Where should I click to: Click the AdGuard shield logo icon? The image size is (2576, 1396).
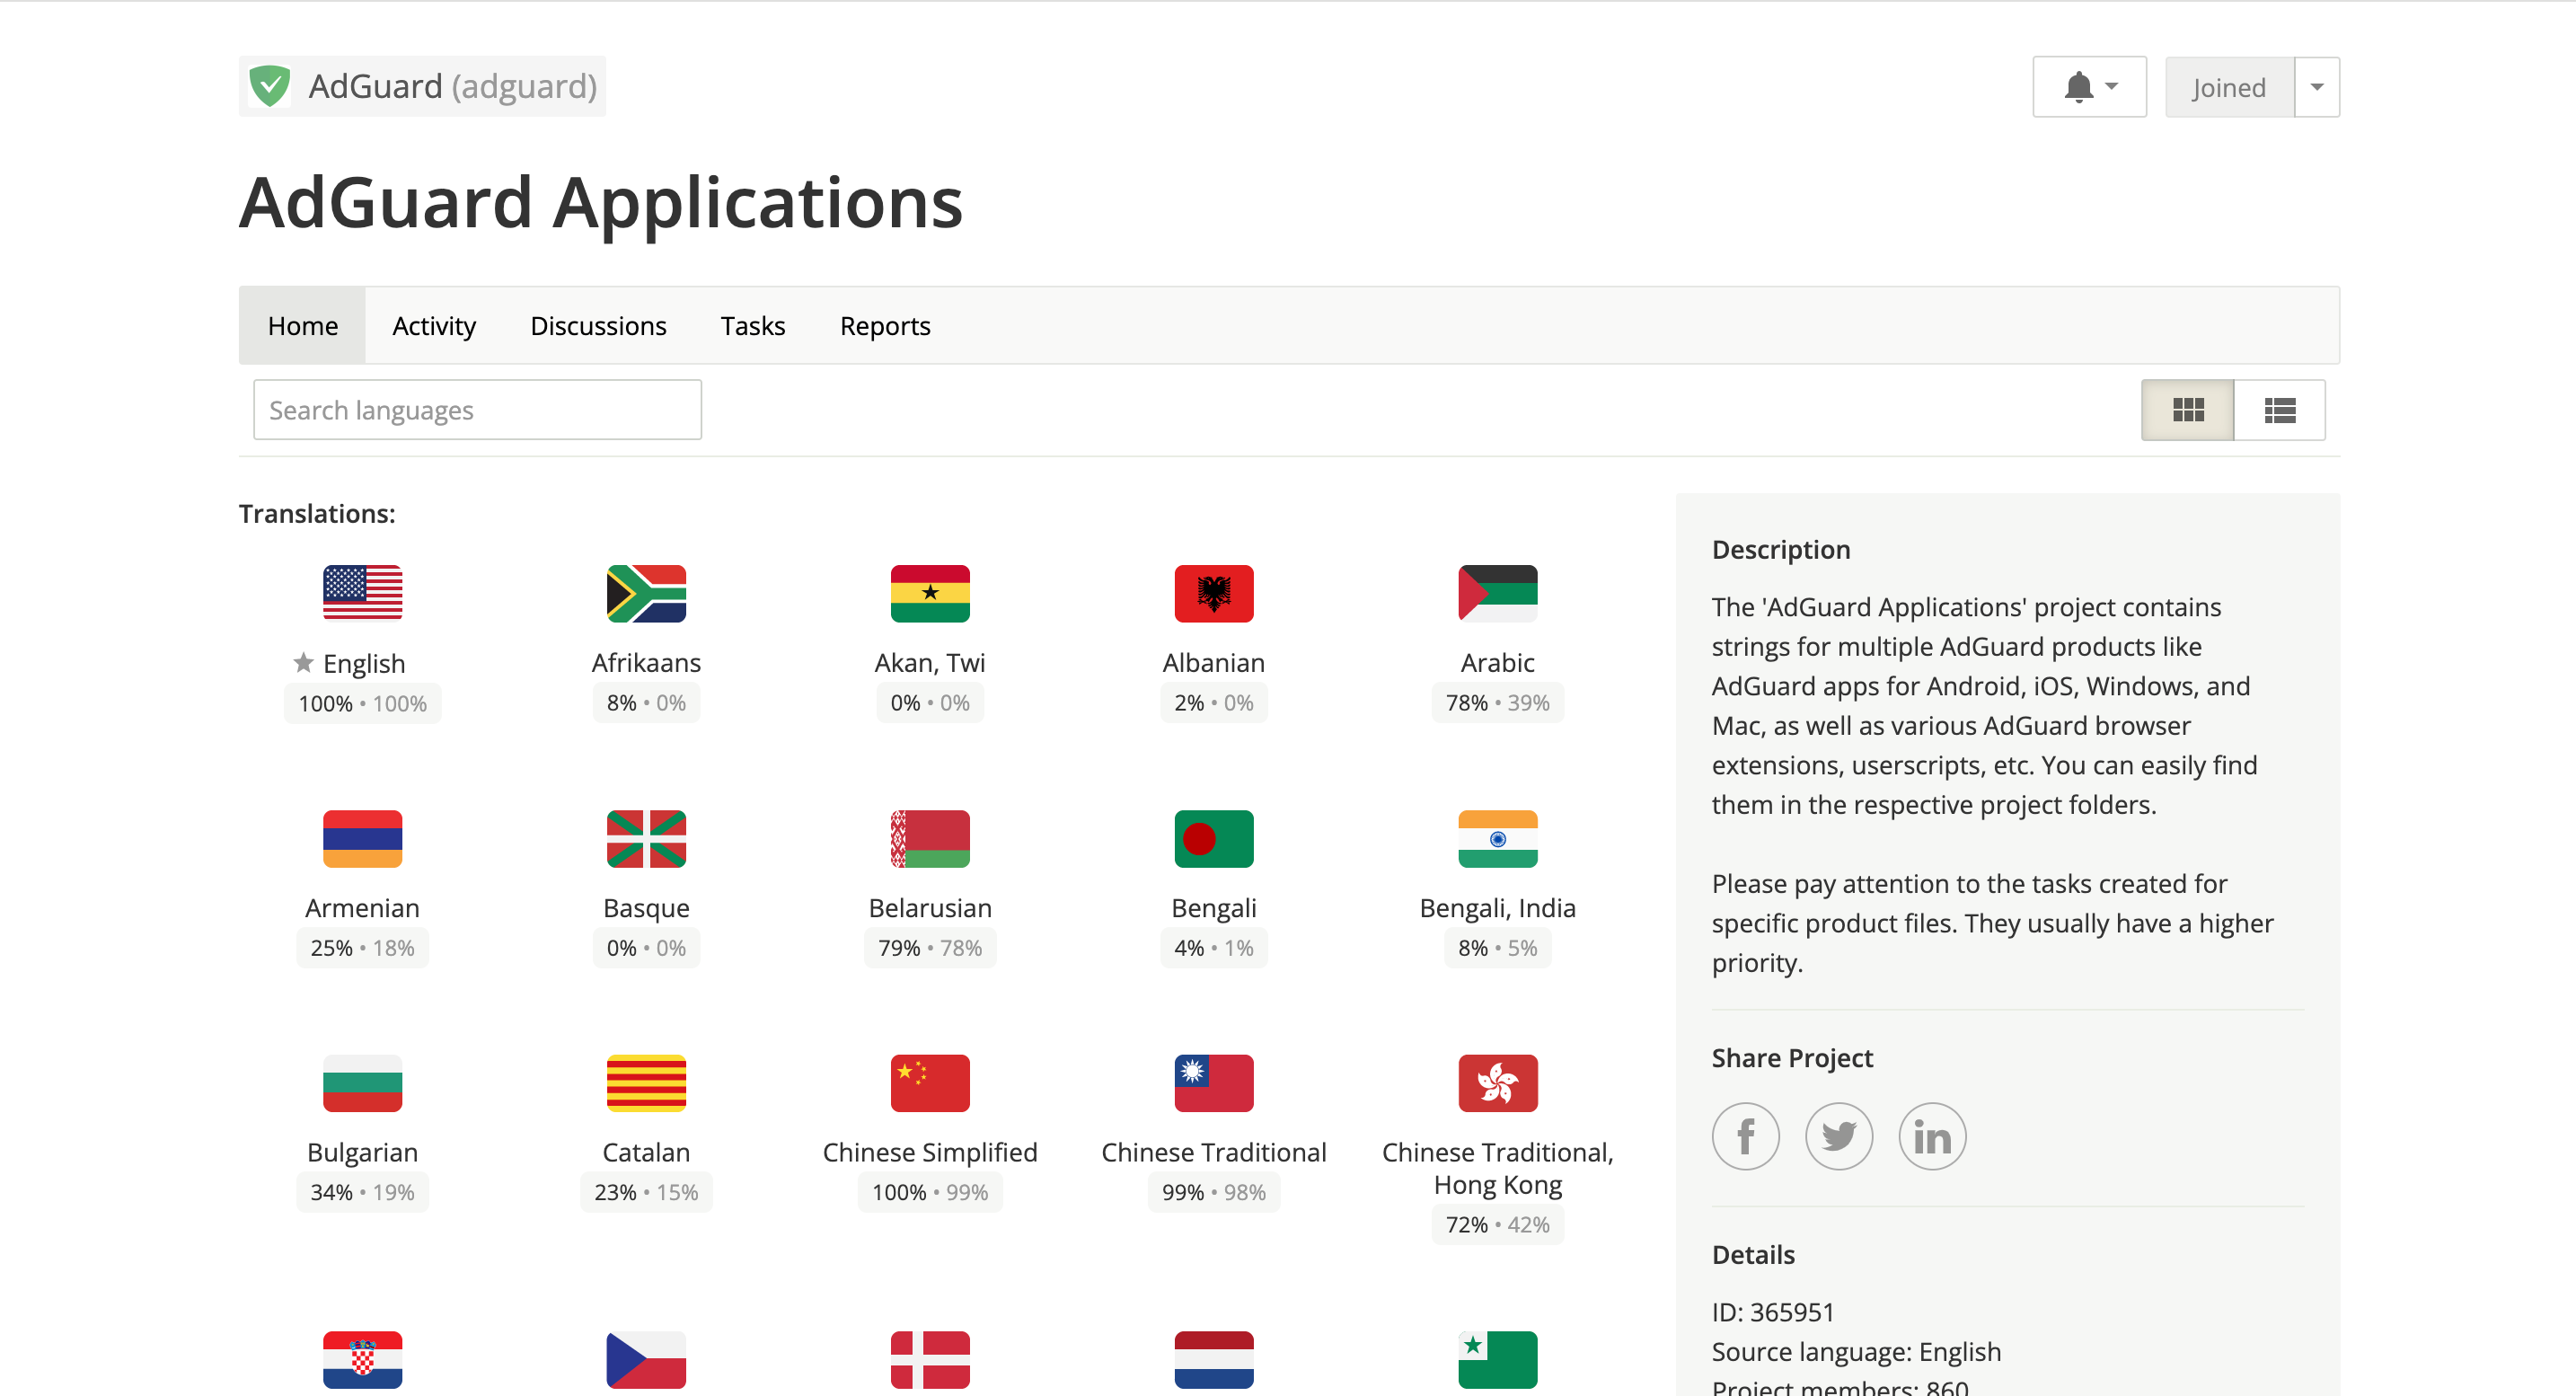click(270, 87)
